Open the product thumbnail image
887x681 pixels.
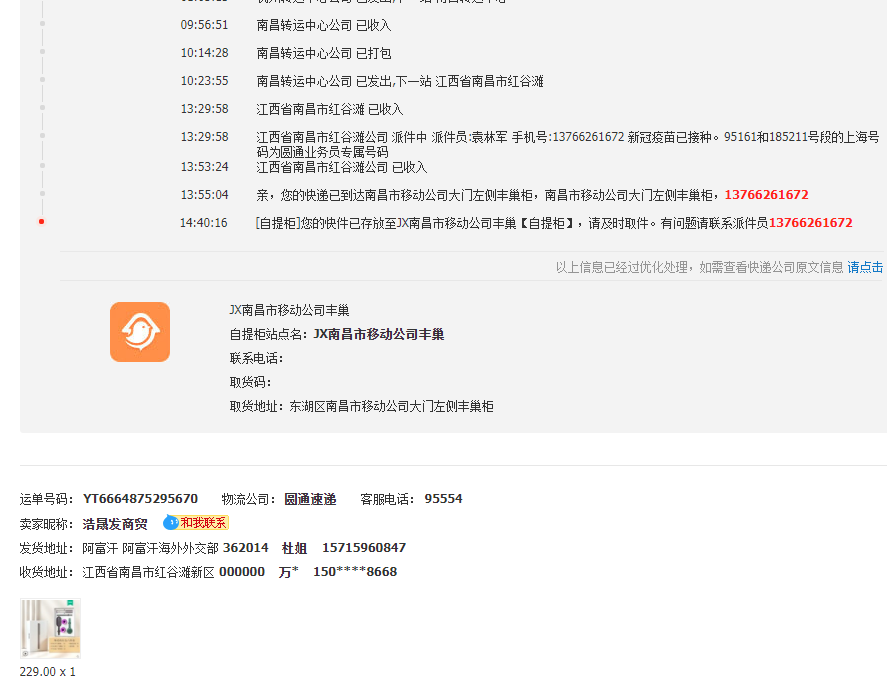coord(50,628)
